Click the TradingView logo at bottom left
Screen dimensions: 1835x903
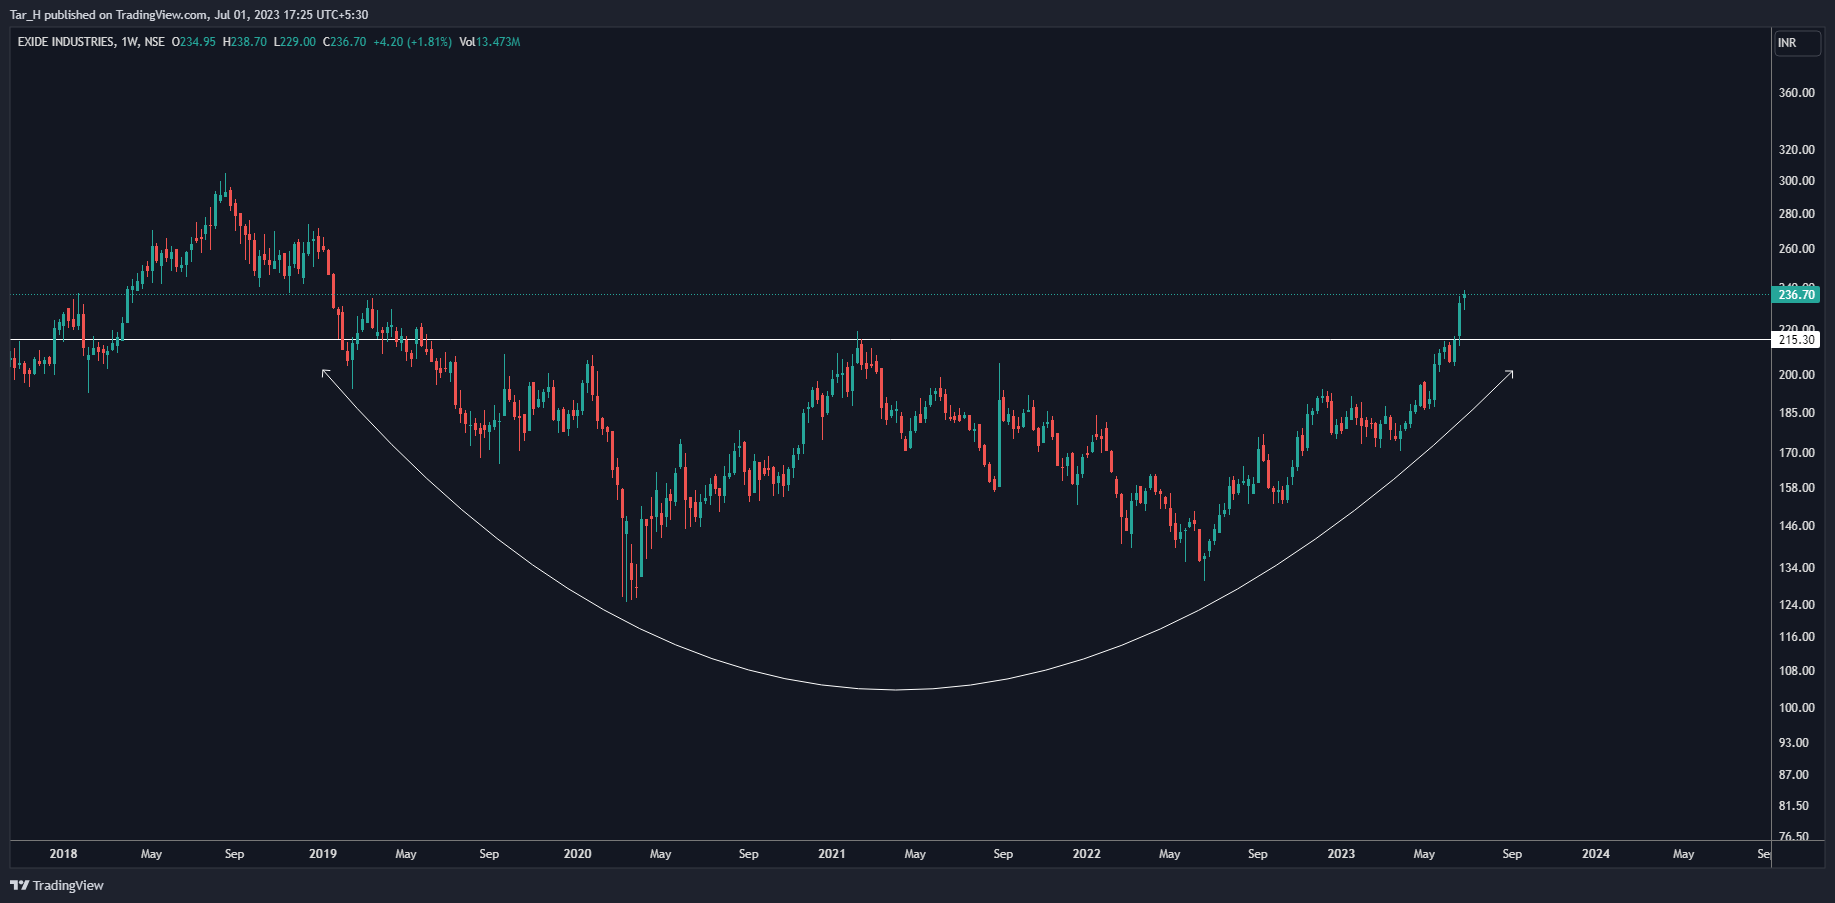57,885
